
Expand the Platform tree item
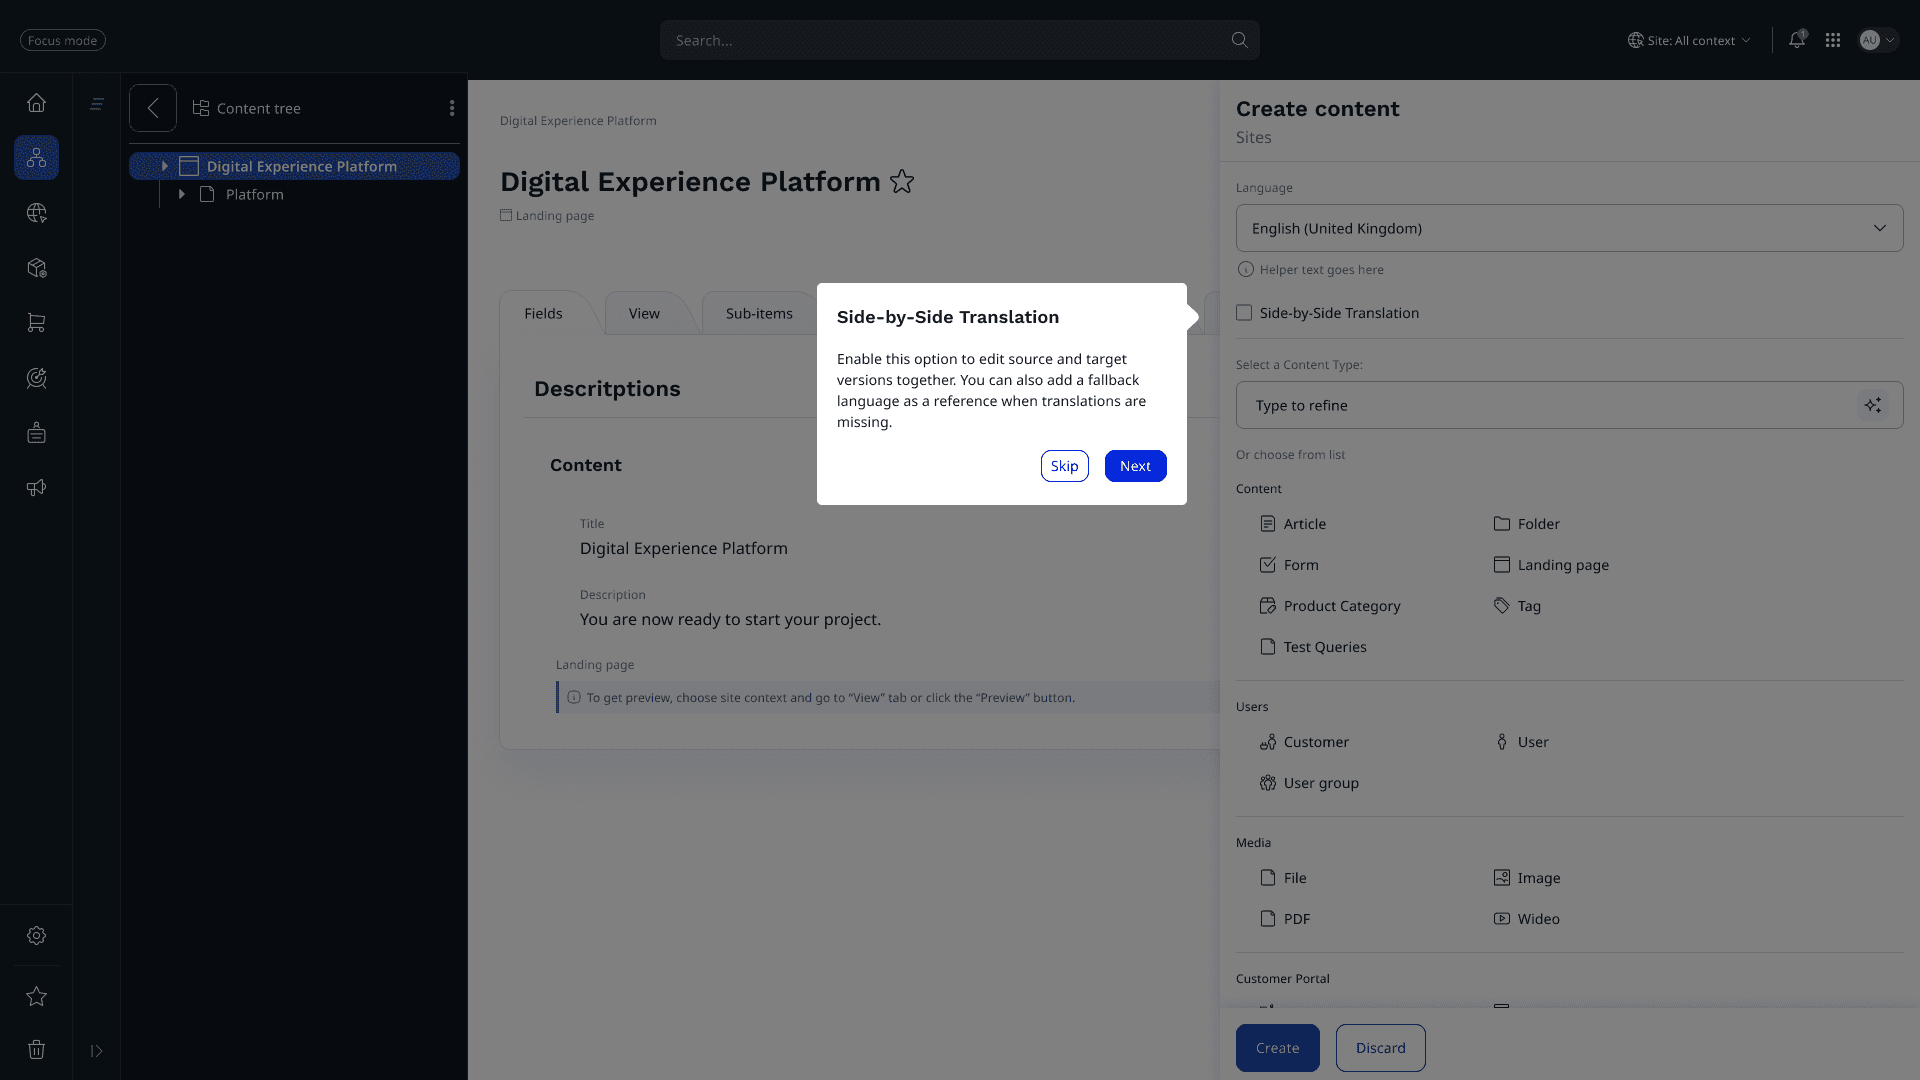(x=182, y=194)
